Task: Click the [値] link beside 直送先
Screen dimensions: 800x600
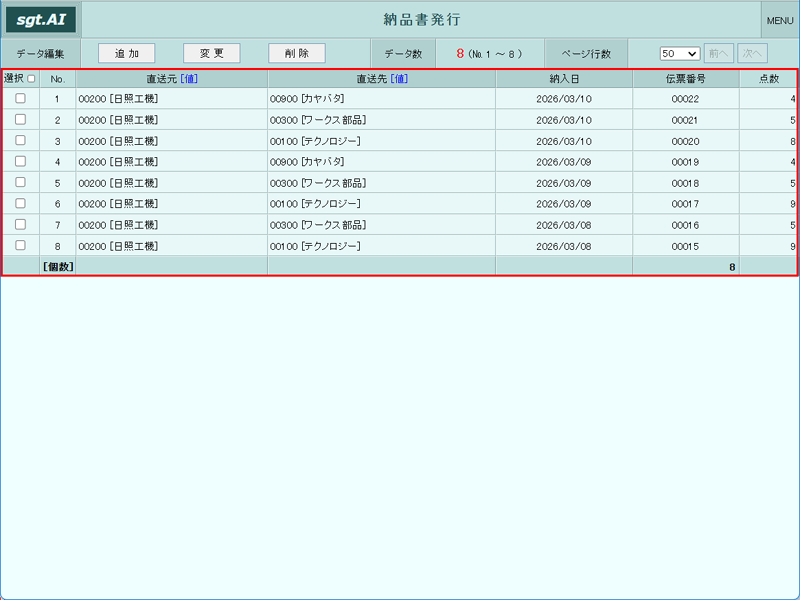Action: coord(399,79)
